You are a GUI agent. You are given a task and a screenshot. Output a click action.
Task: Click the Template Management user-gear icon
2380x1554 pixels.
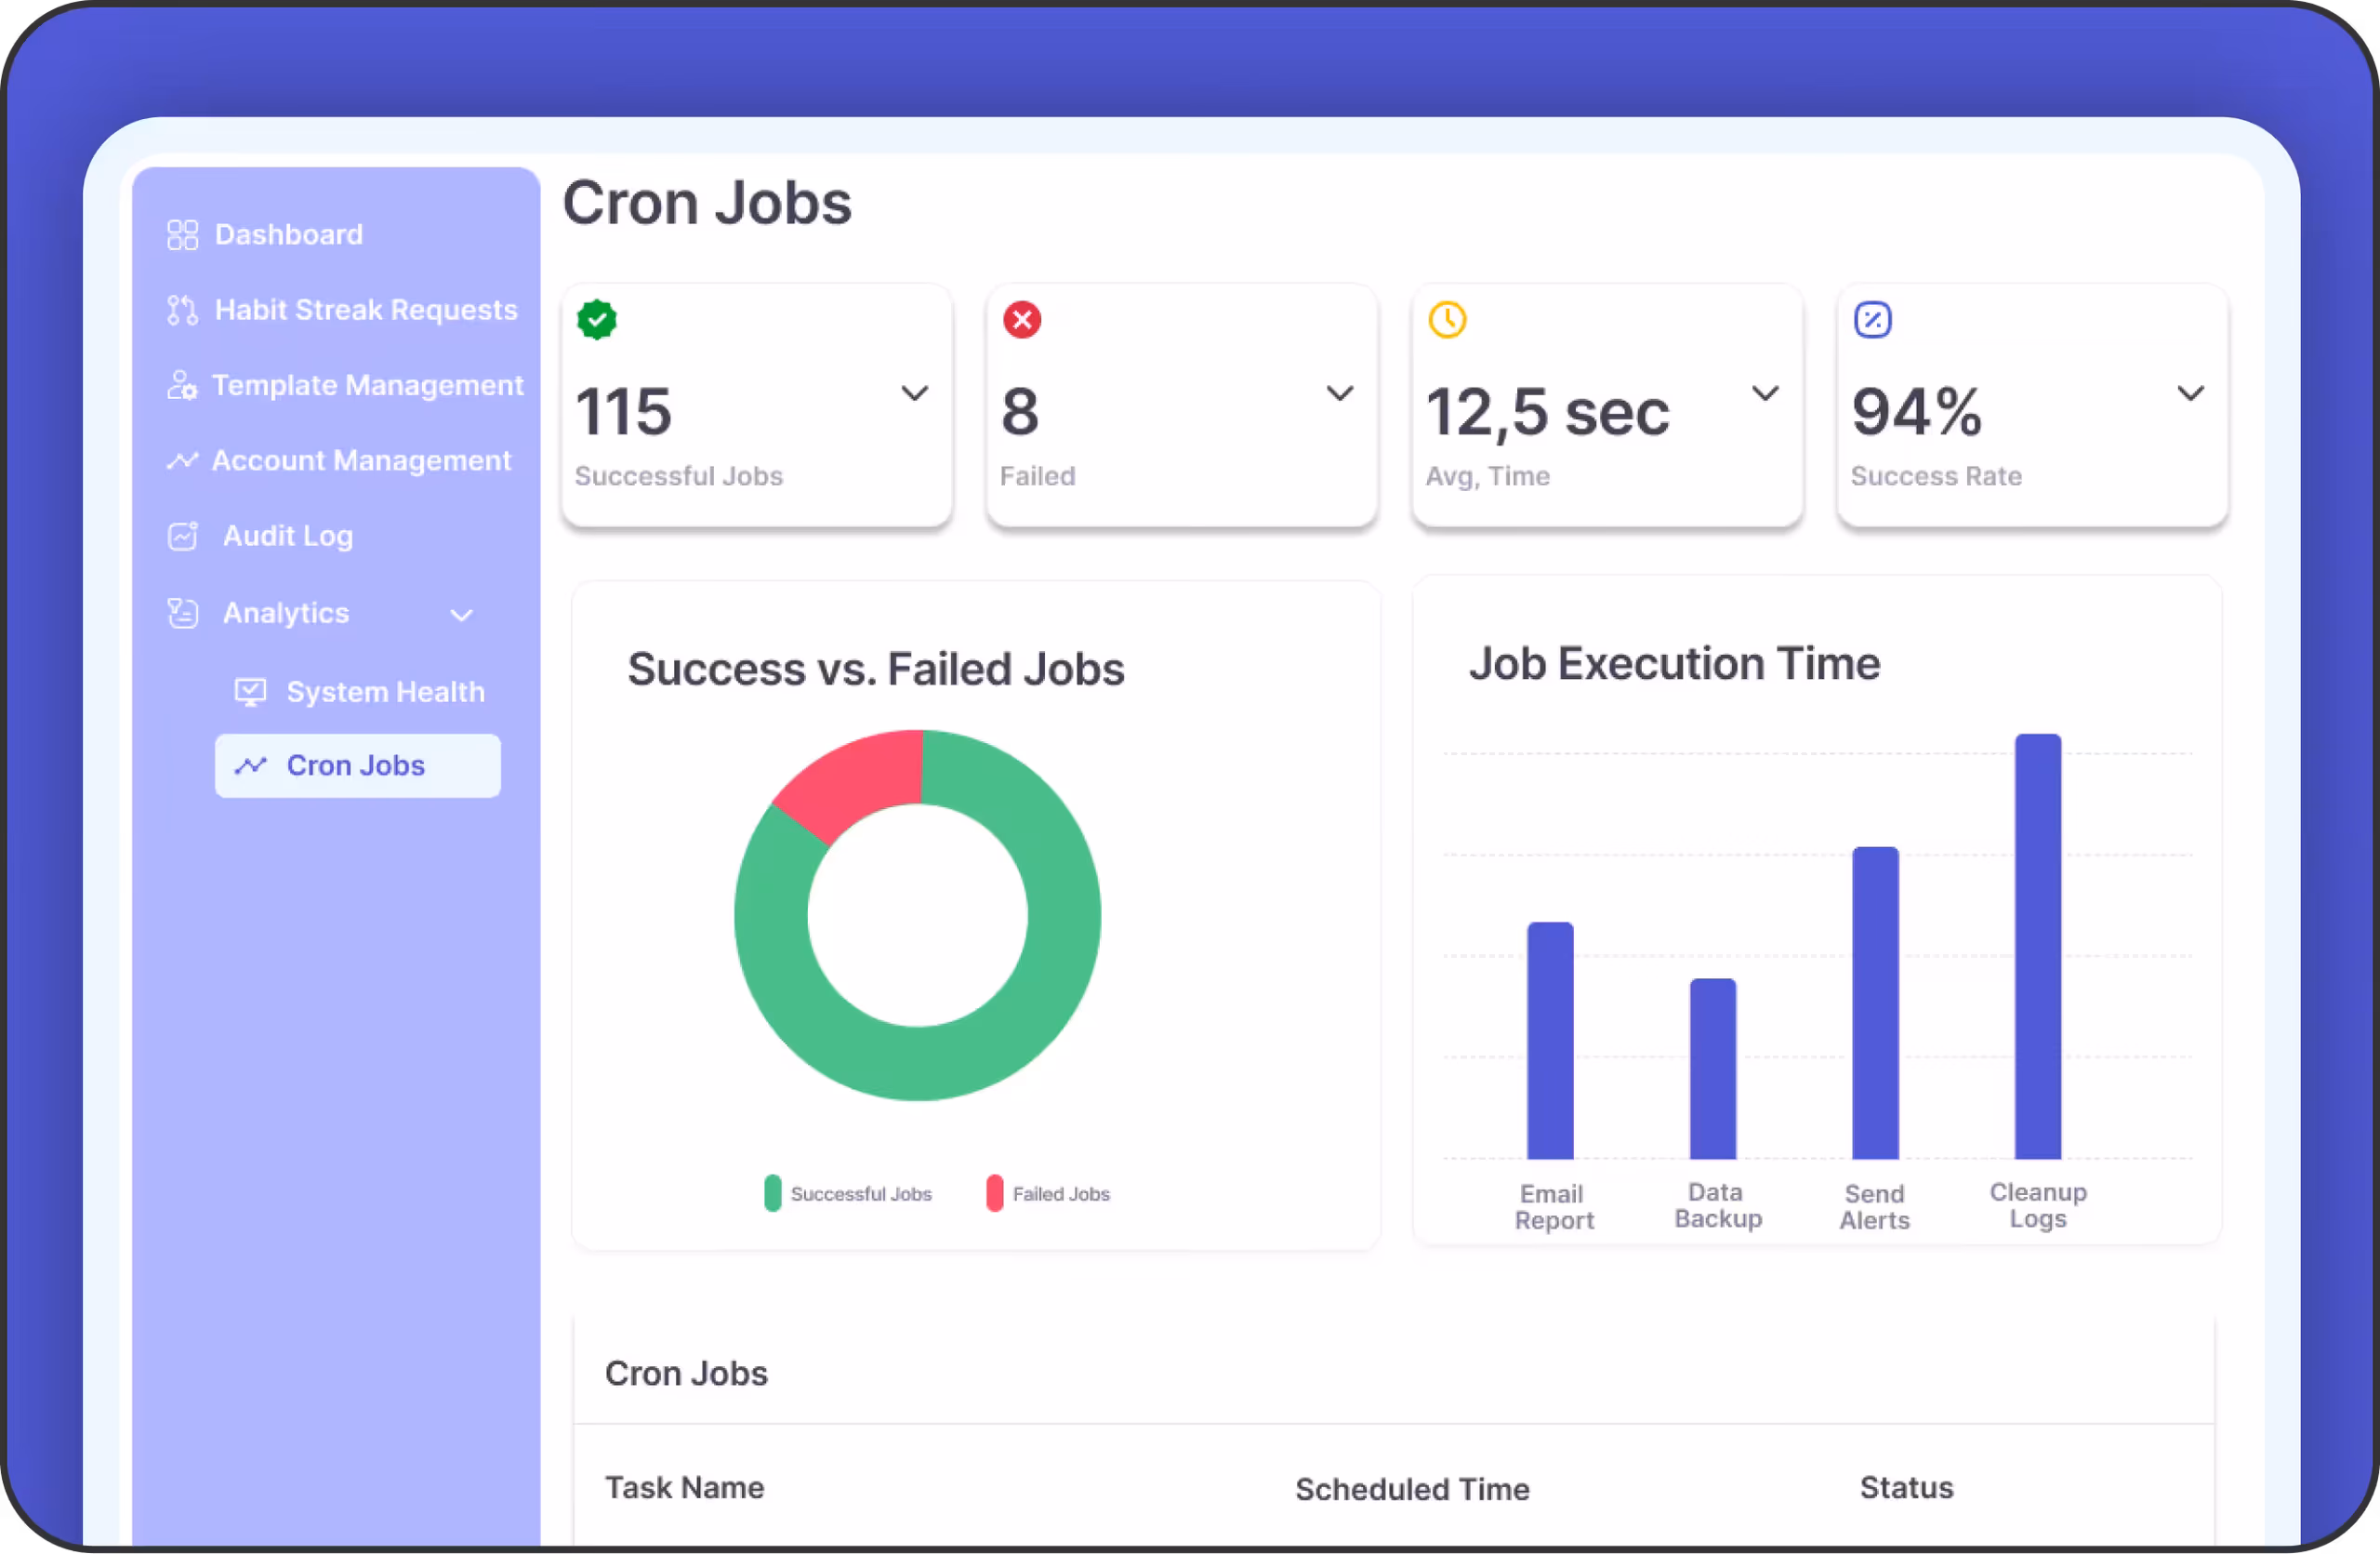[x=182, y=385]
